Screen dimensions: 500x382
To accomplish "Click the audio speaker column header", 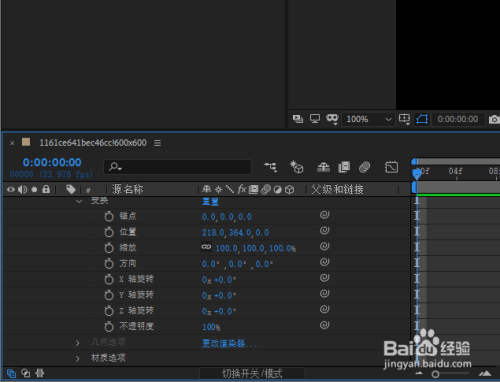I will click(22, 190).
